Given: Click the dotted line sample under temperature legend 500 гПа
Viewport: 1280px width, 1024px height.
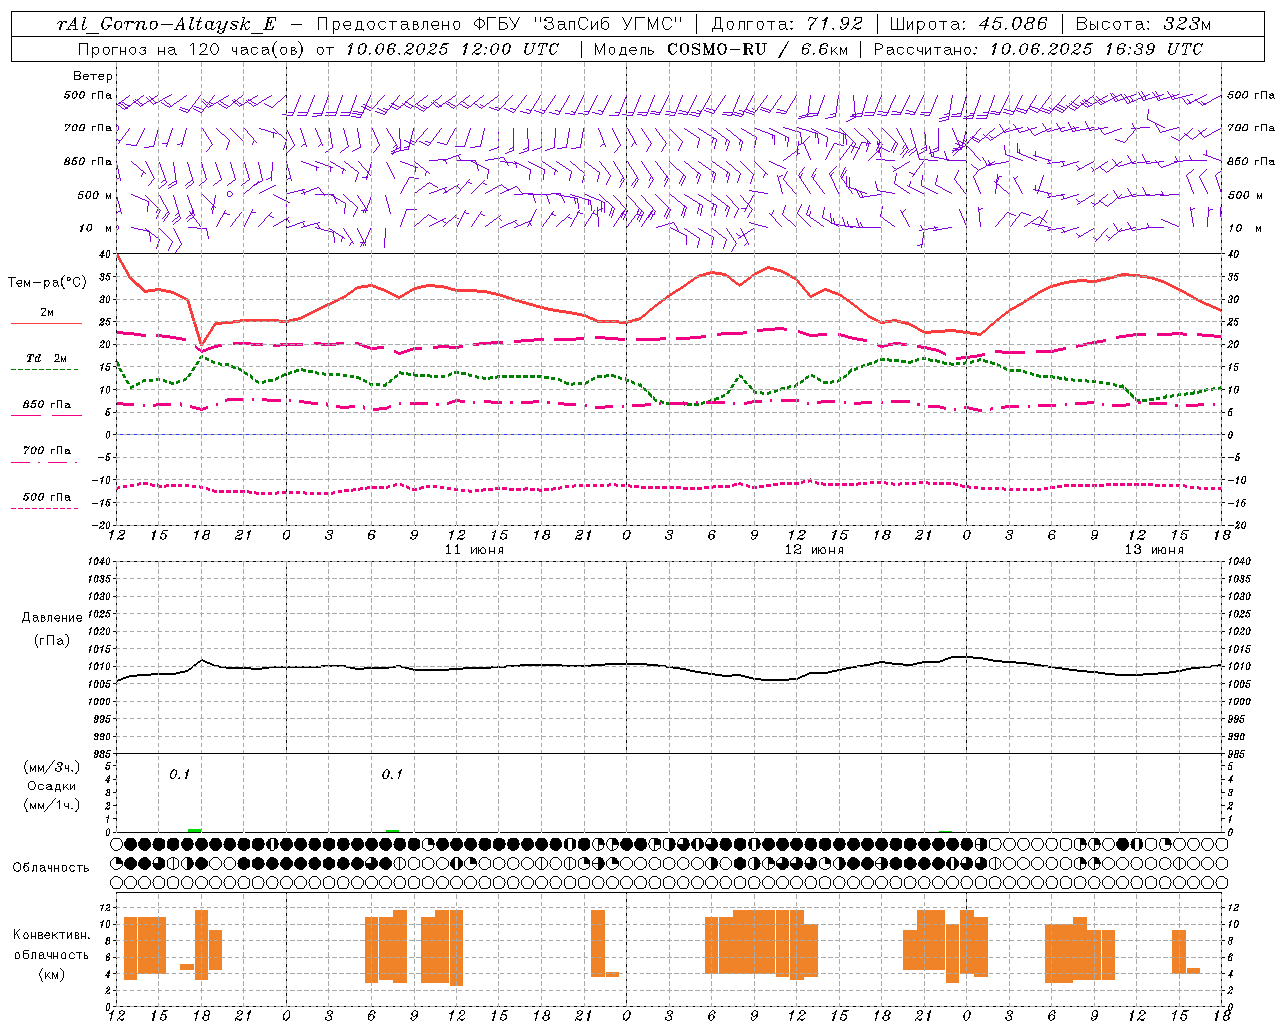Looking at the screenshot, I should coord(45,508).
